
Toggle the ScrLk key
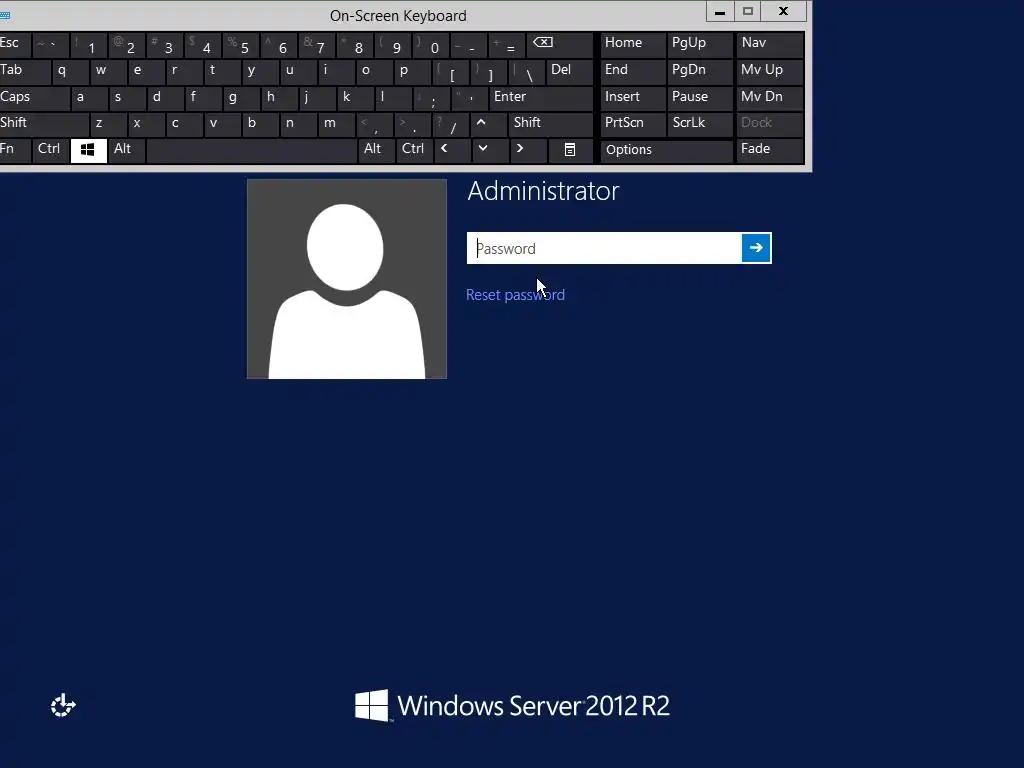[699, 124]
